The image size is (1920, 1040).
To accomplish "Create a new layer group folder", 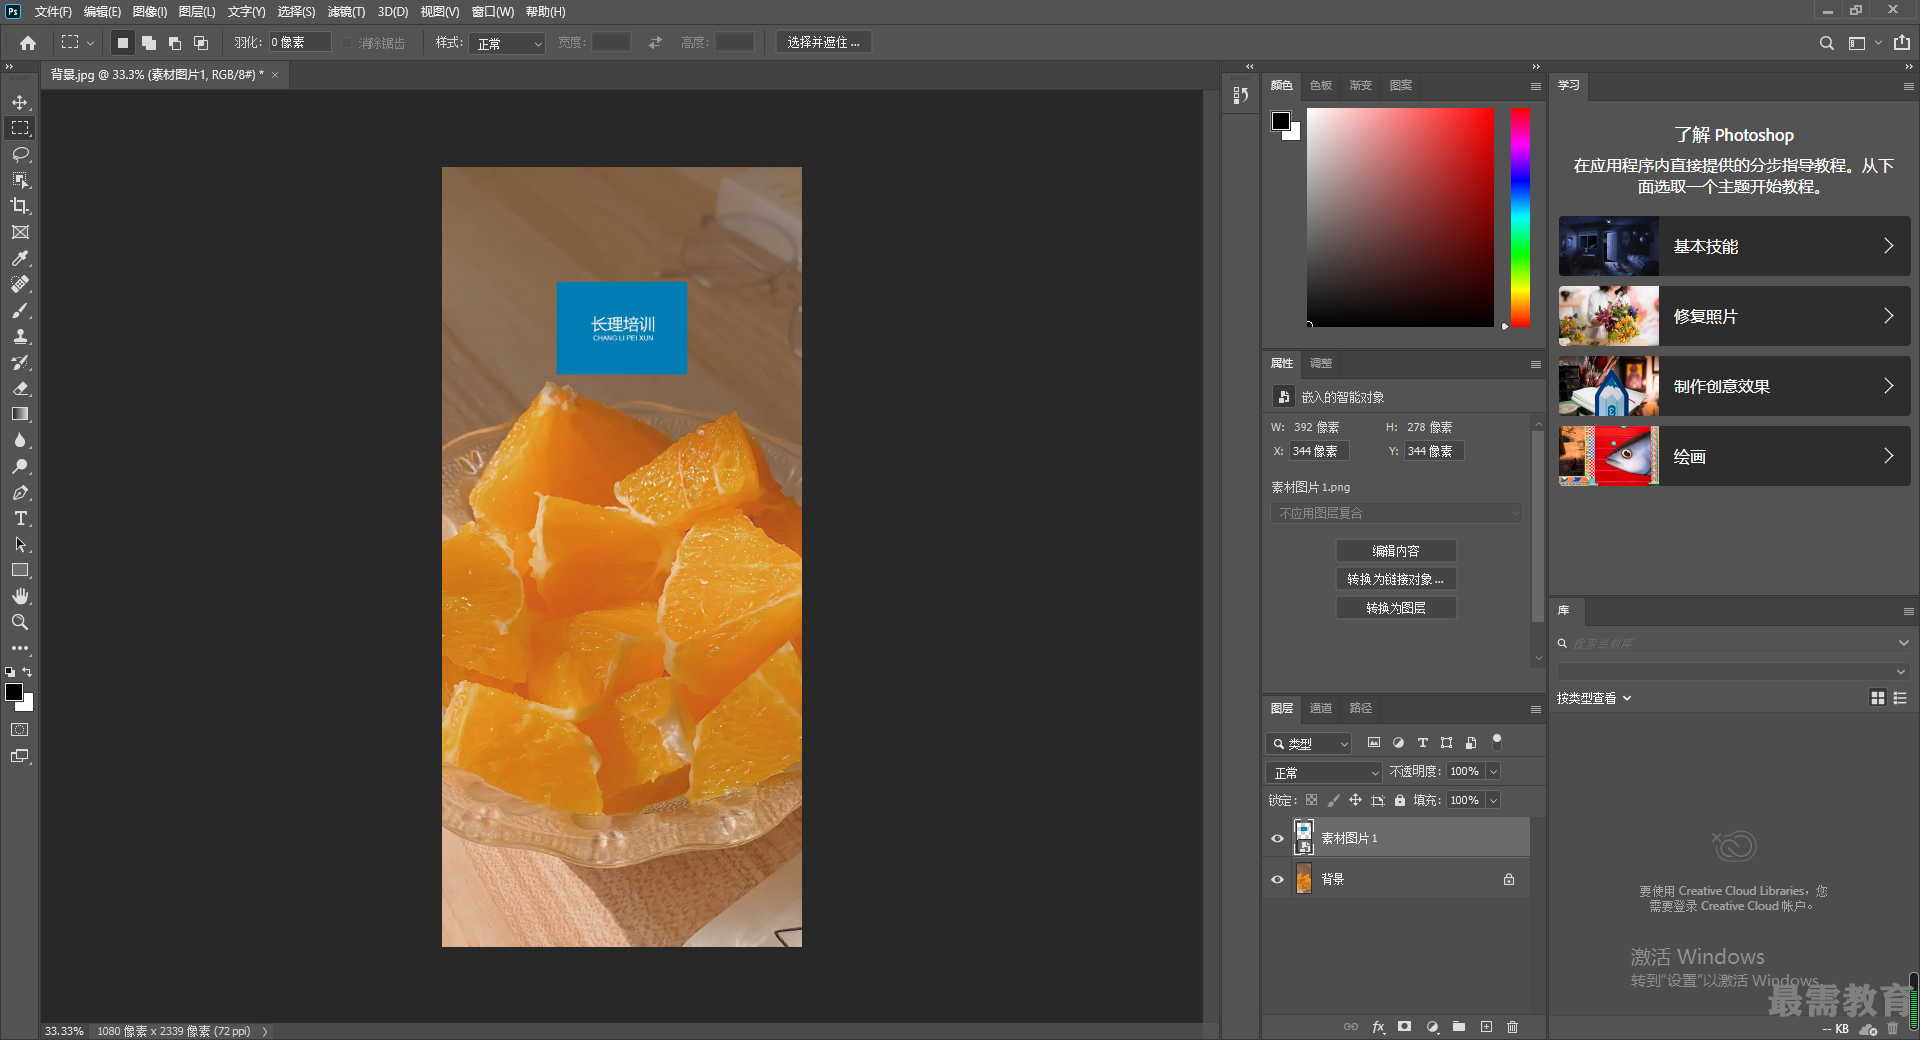I will coord(1459,1027).
